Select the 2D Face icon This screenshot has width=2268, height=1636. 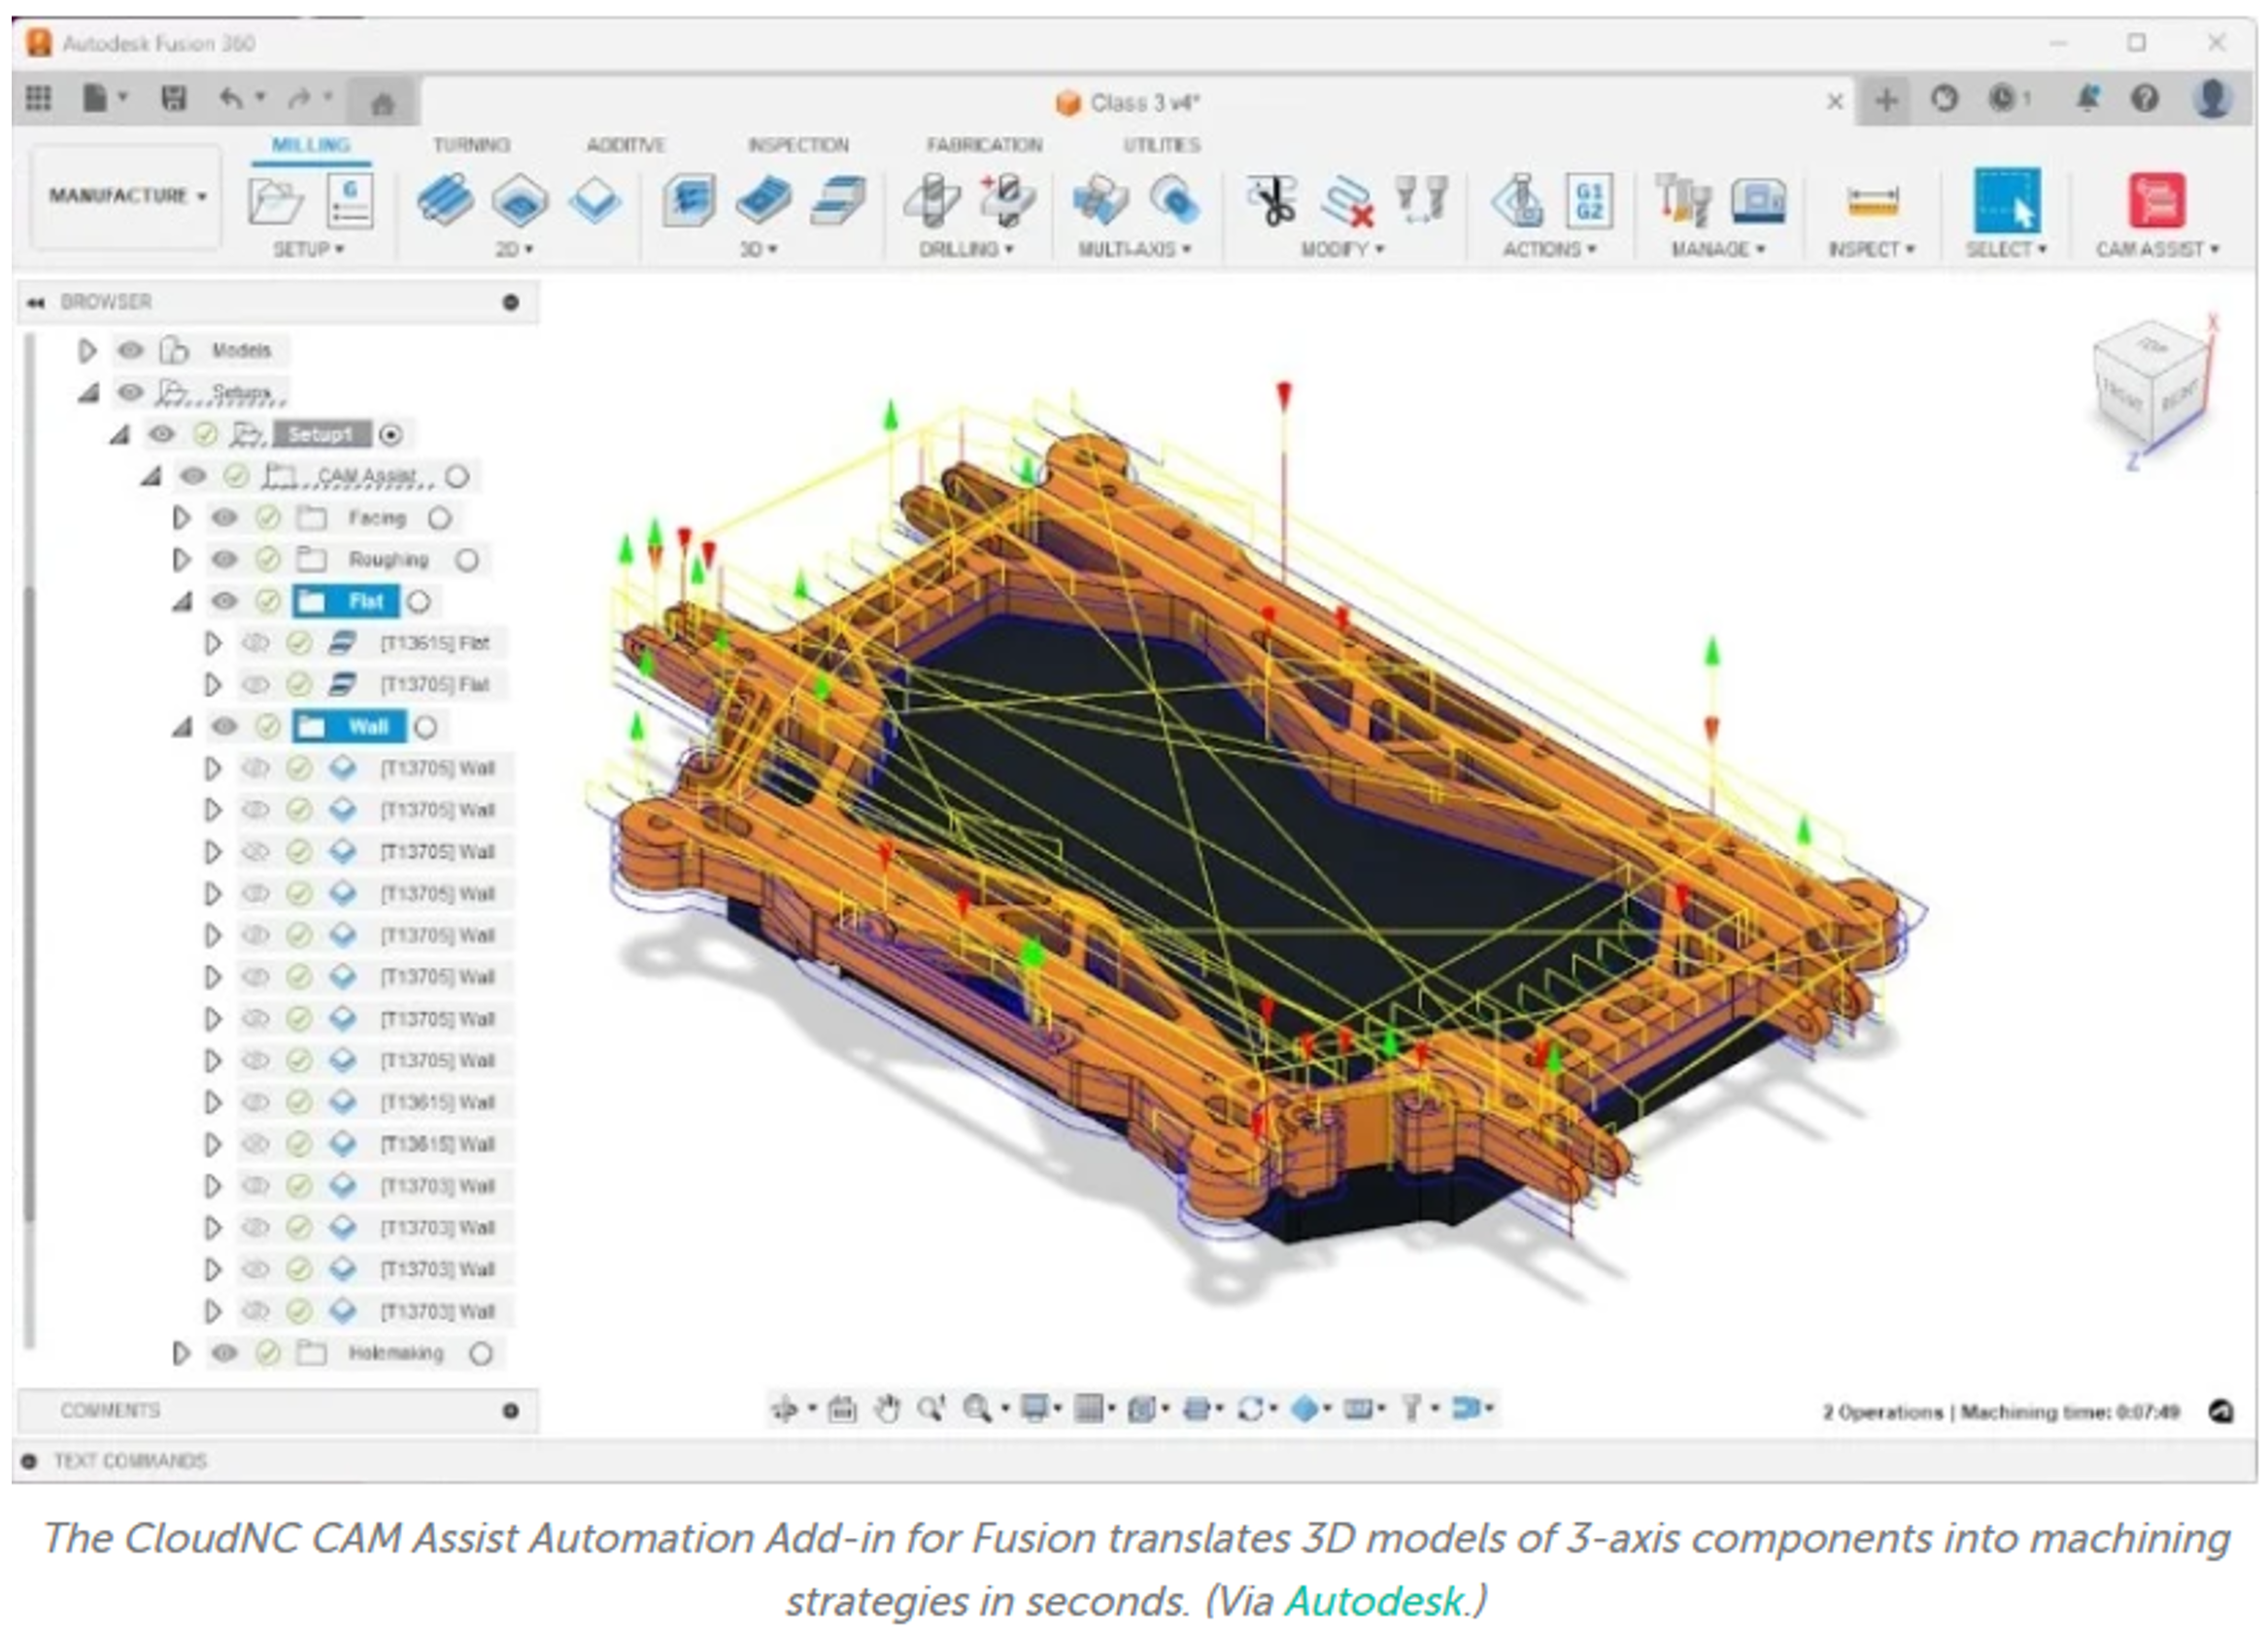click(x=595, y=199)
